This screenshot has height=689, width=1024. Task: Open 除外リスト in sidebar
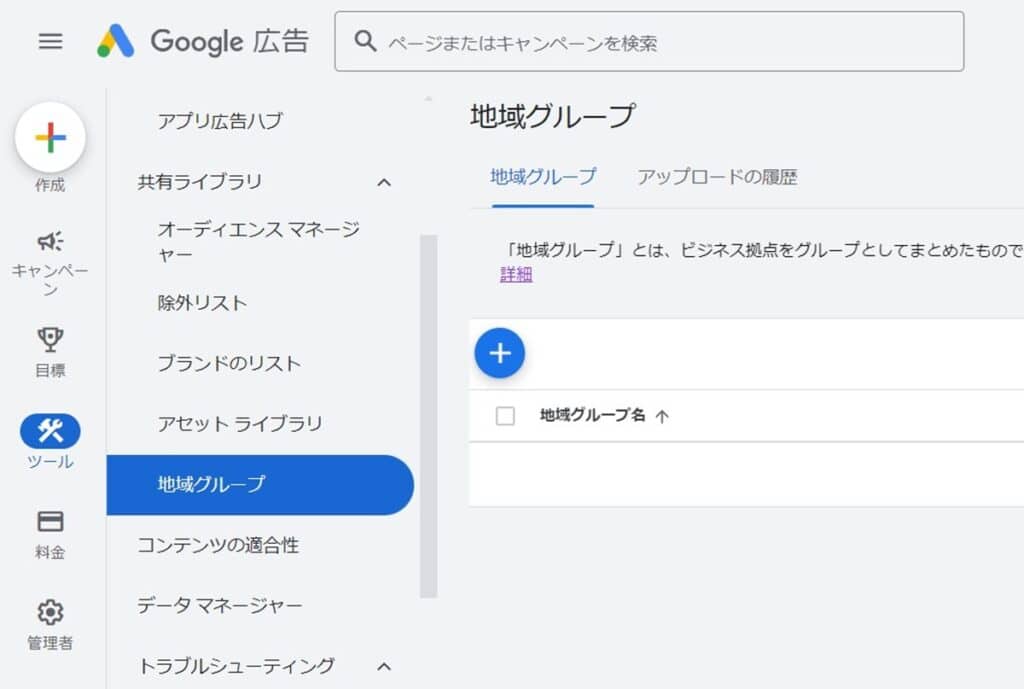(202, 302)
